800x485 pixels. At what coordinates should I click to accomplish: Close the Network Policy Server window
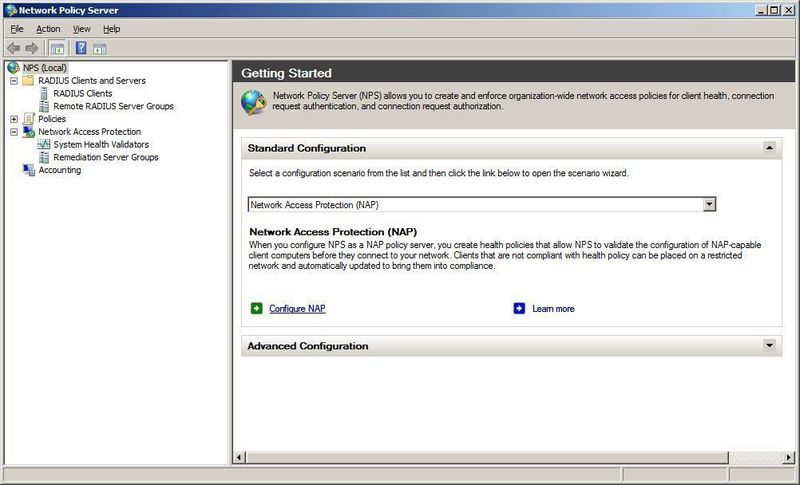[x=787, y=10]
